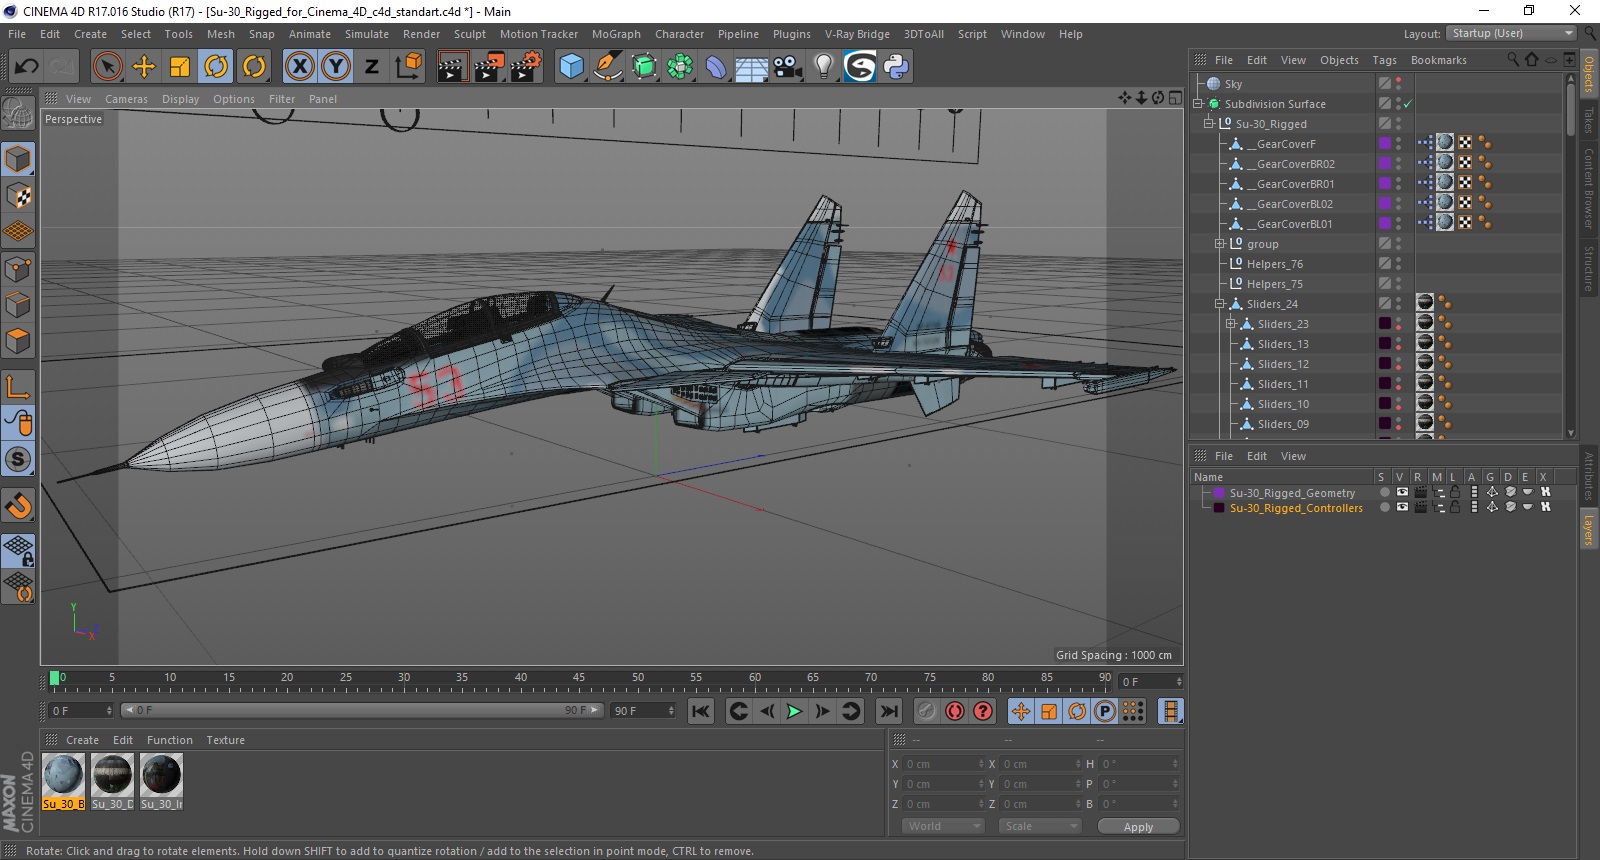Toggle Su-30_Rigged_Controllers layer lock
Viewport: 1600px width, 860px height.
(x=1455, y=507)
